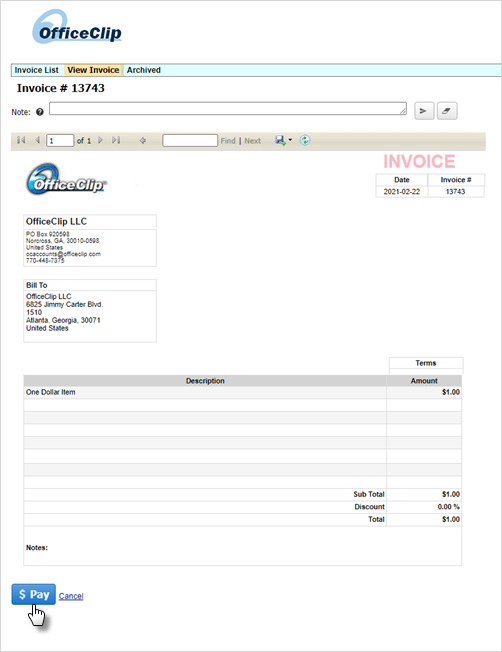Click the Notes: label in invoice
The image size is (502, 652).
[x=37, y=548]
